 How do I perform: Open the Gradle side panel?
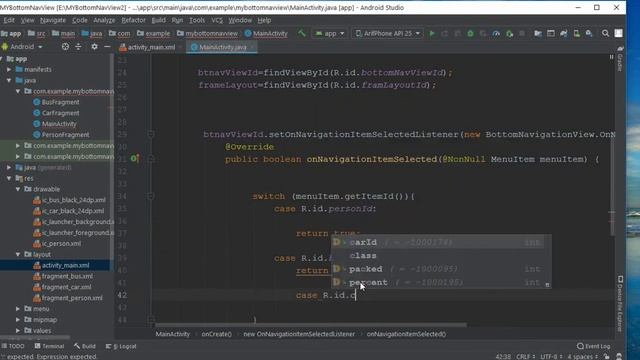pyautogui.click(x=620, y=60)
